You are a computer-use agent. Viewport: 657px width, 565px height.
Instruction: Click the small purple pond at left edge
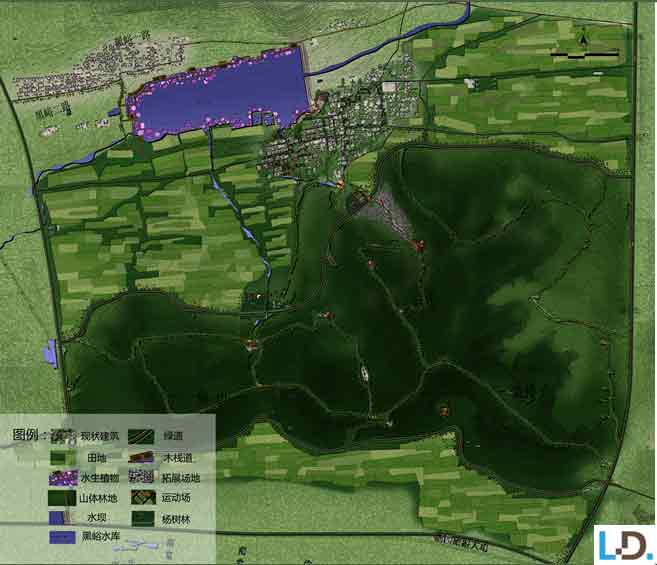click(x=51, y=351)
